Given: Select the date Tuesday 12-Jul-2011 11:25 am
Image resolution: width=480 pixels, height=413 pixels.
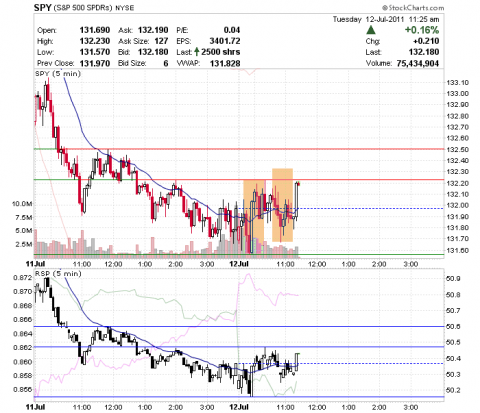Looking at the screenshot, I should pyautogui.click(x=386, y=19).
